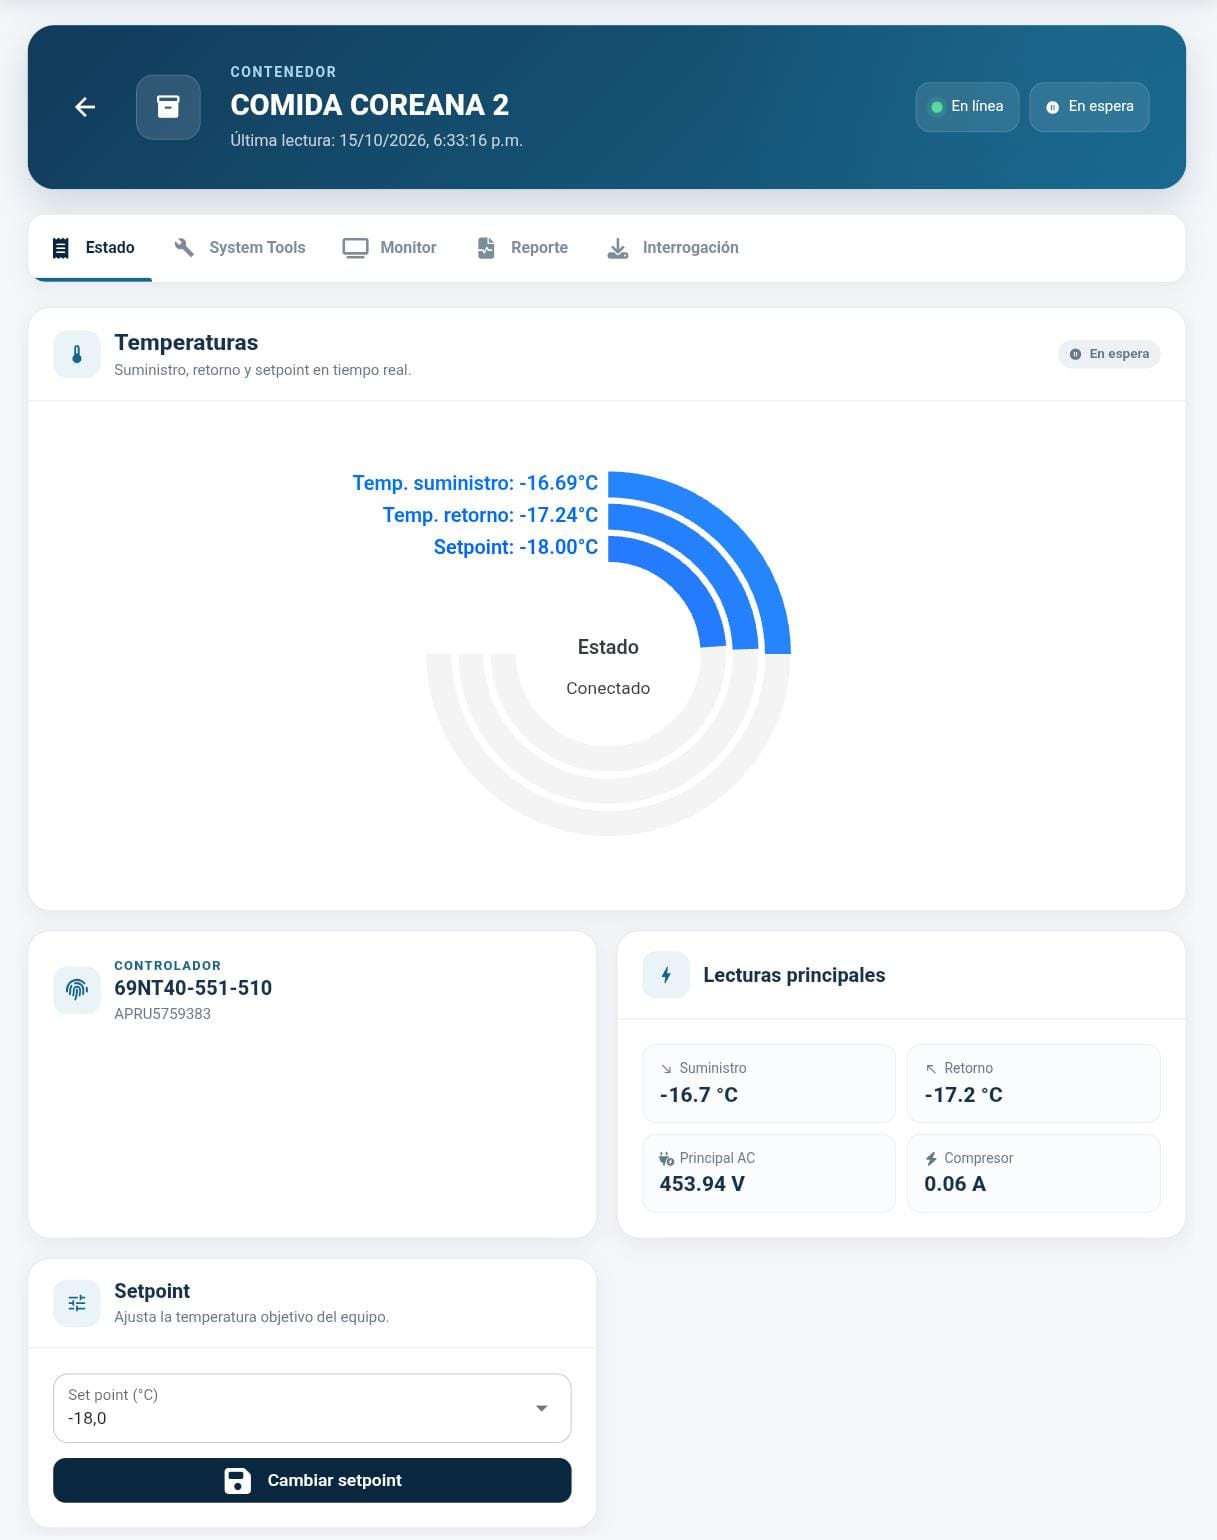Viewport: 1217px width, 1540px height.
Task: Click the Set point dropdown arrow
Action: pyautogui.click(x=541, y=1408)
